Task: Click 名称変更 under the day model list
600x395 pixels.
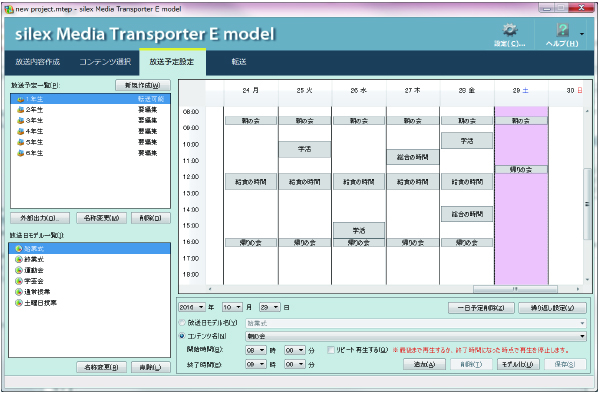Action: point(101,367)
